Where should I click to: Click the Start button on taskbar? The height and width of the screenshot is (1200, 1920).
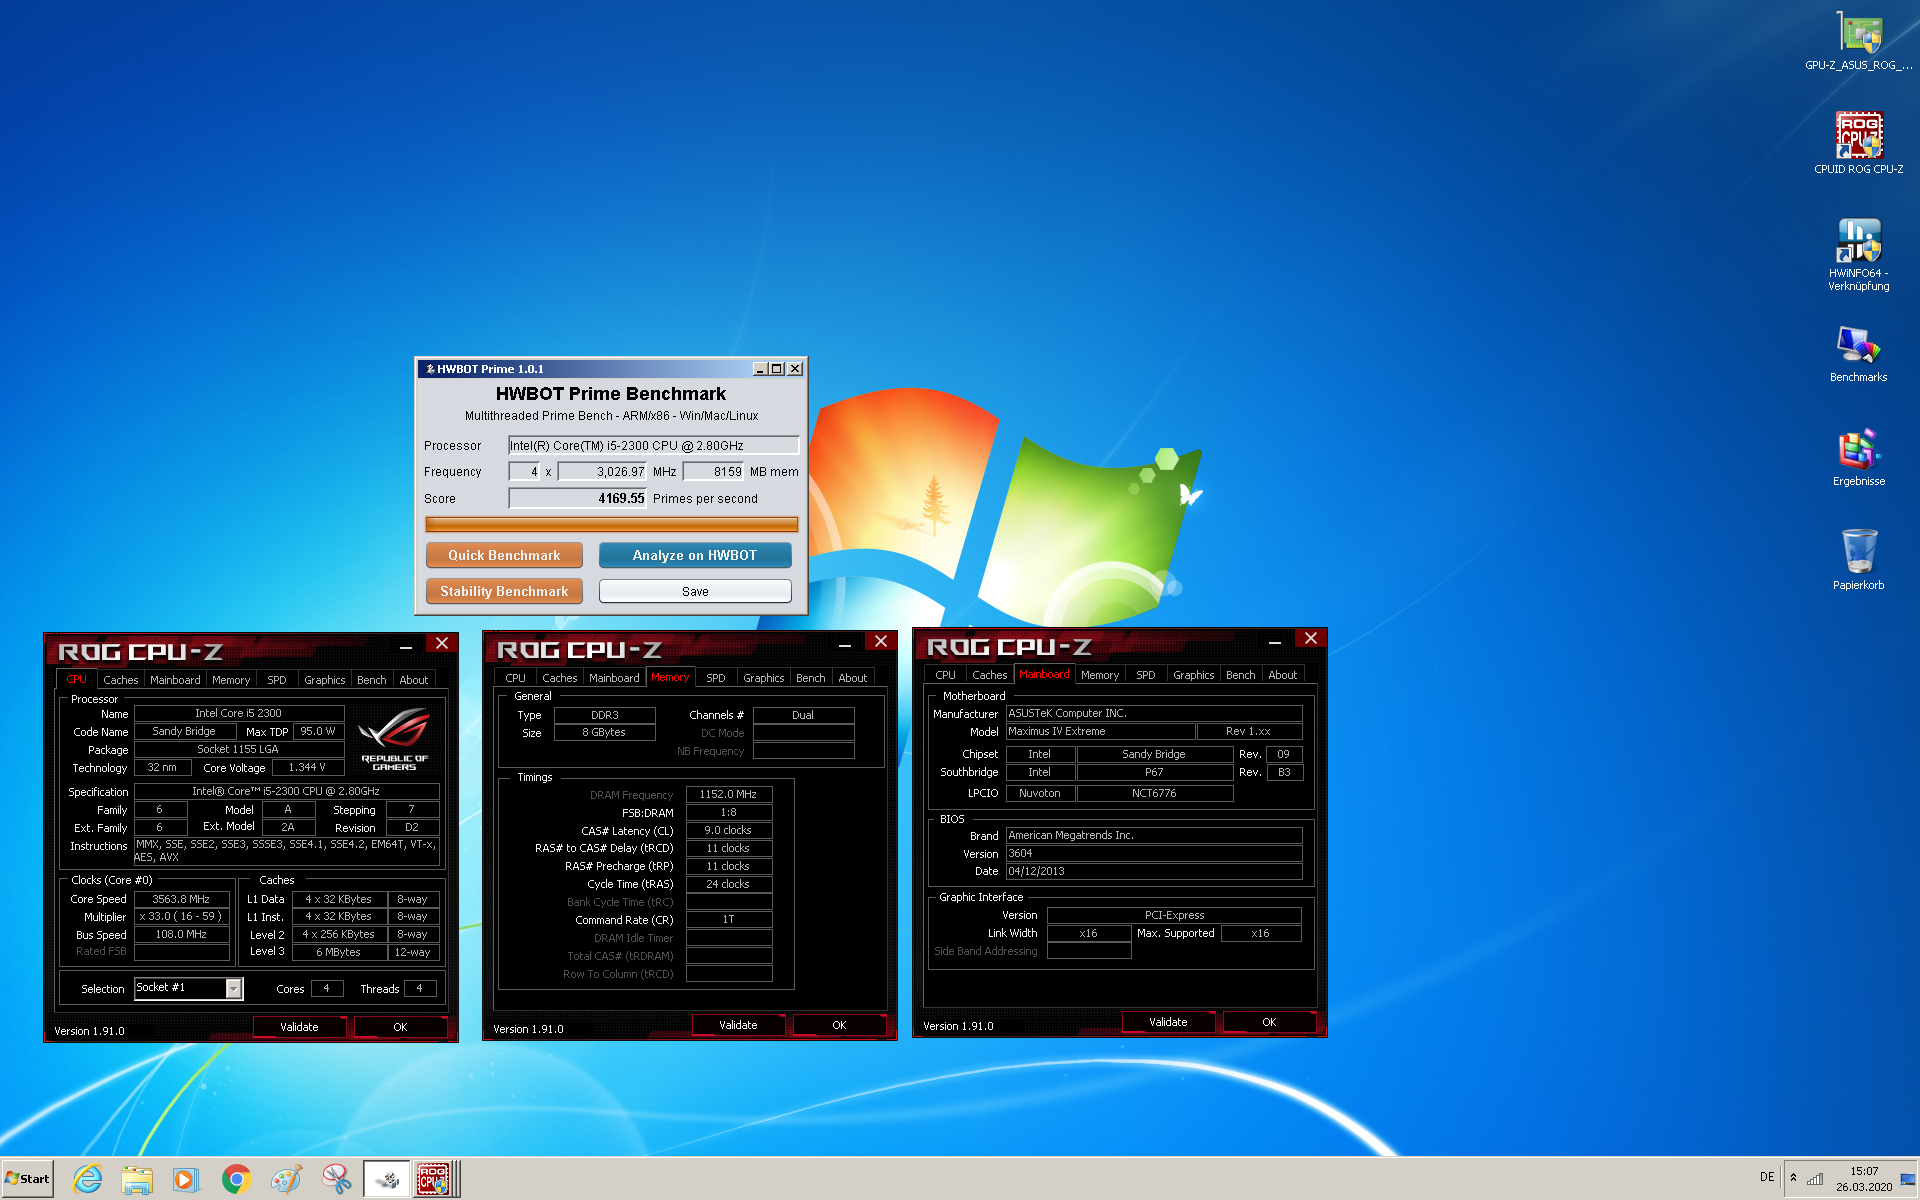[x=27, y=1179]
